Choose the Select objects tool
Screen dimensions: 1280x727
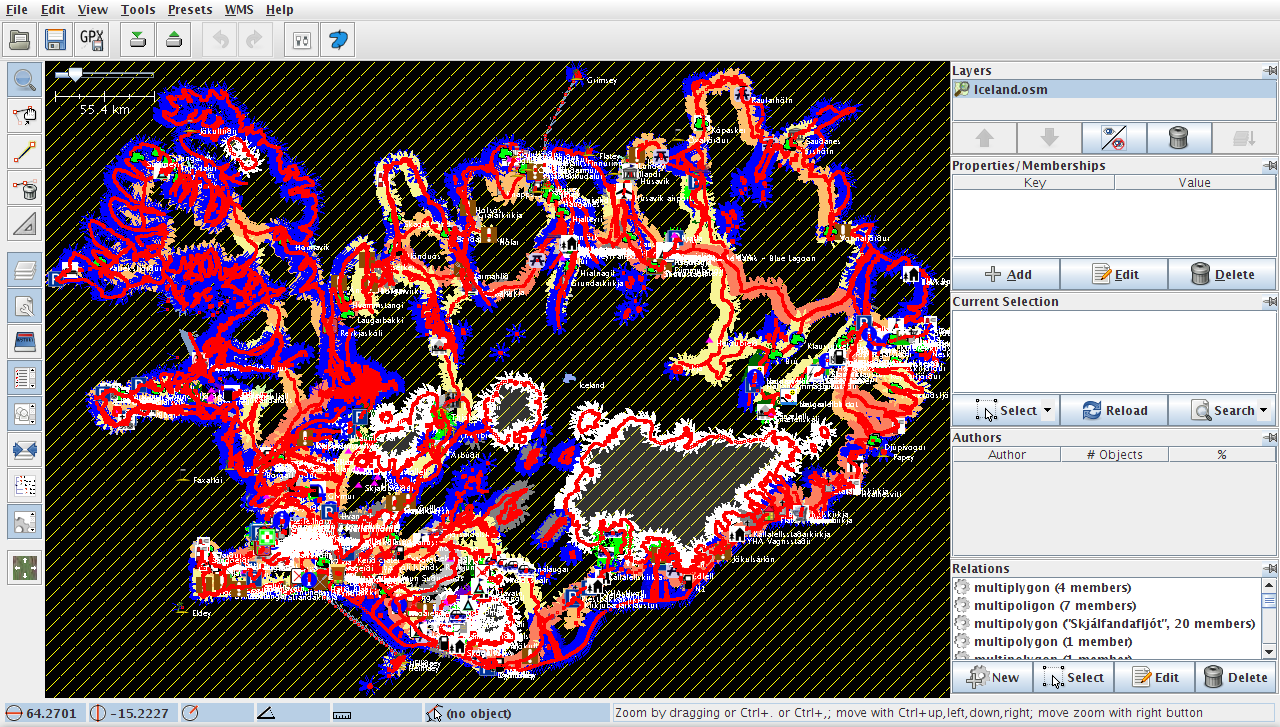click(x=25, y=115)
